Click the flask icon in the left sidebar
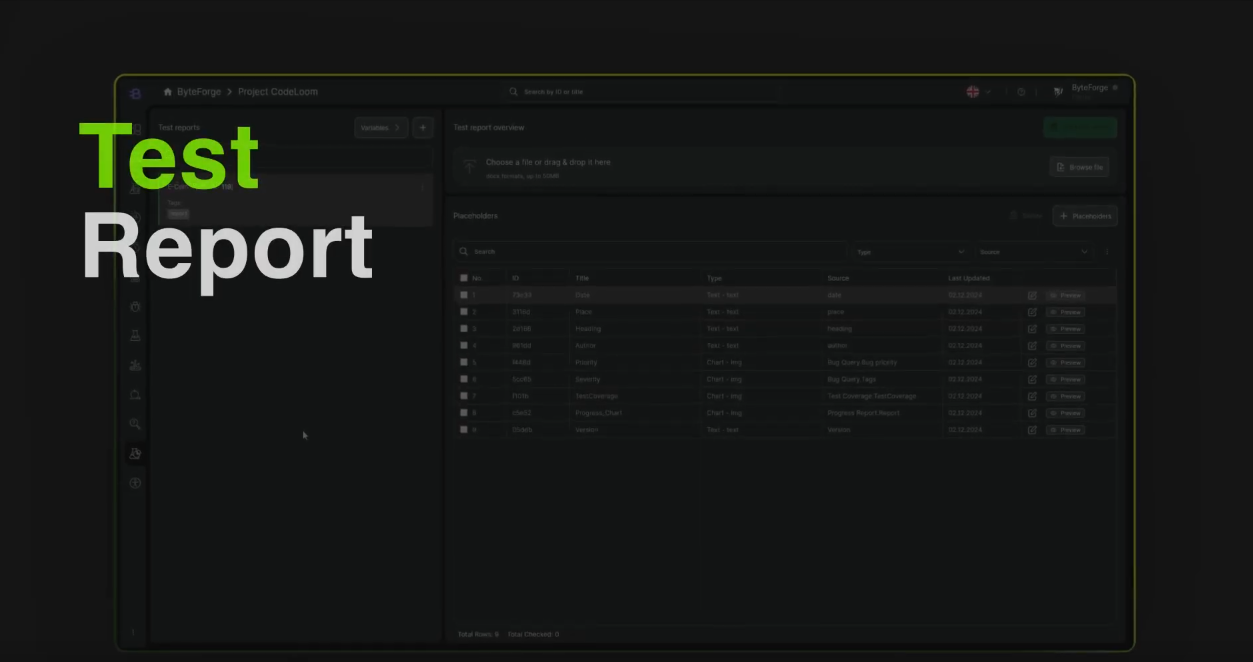The image size is (1253, 662). (135, 336)
